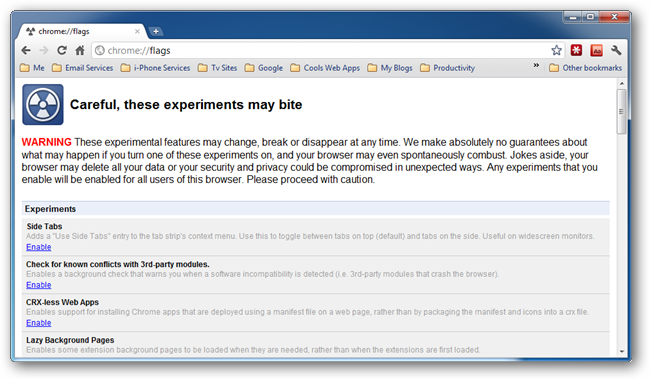This screenshot has height=380, width=650.
Task: Maximize the Chrome window
Action: tap(590, 17)
